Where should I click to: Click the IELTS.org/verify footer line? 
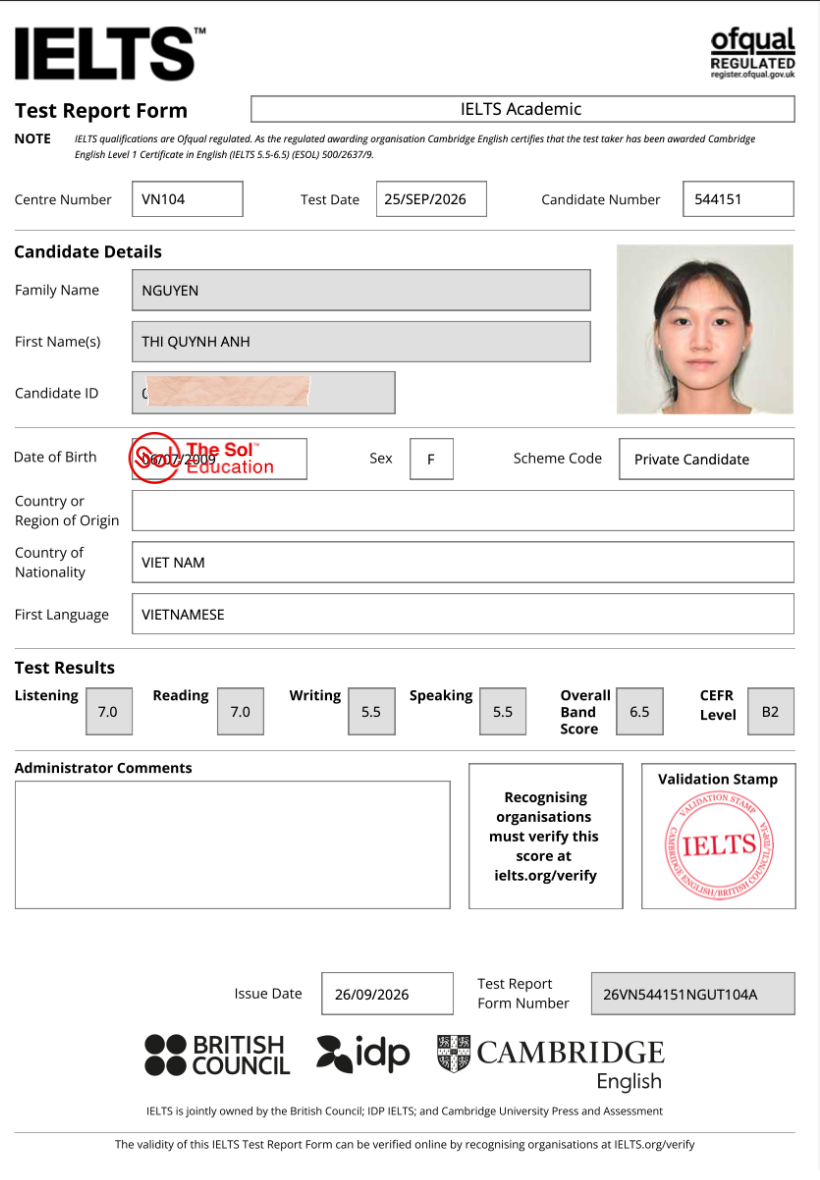click(405, 1144)
